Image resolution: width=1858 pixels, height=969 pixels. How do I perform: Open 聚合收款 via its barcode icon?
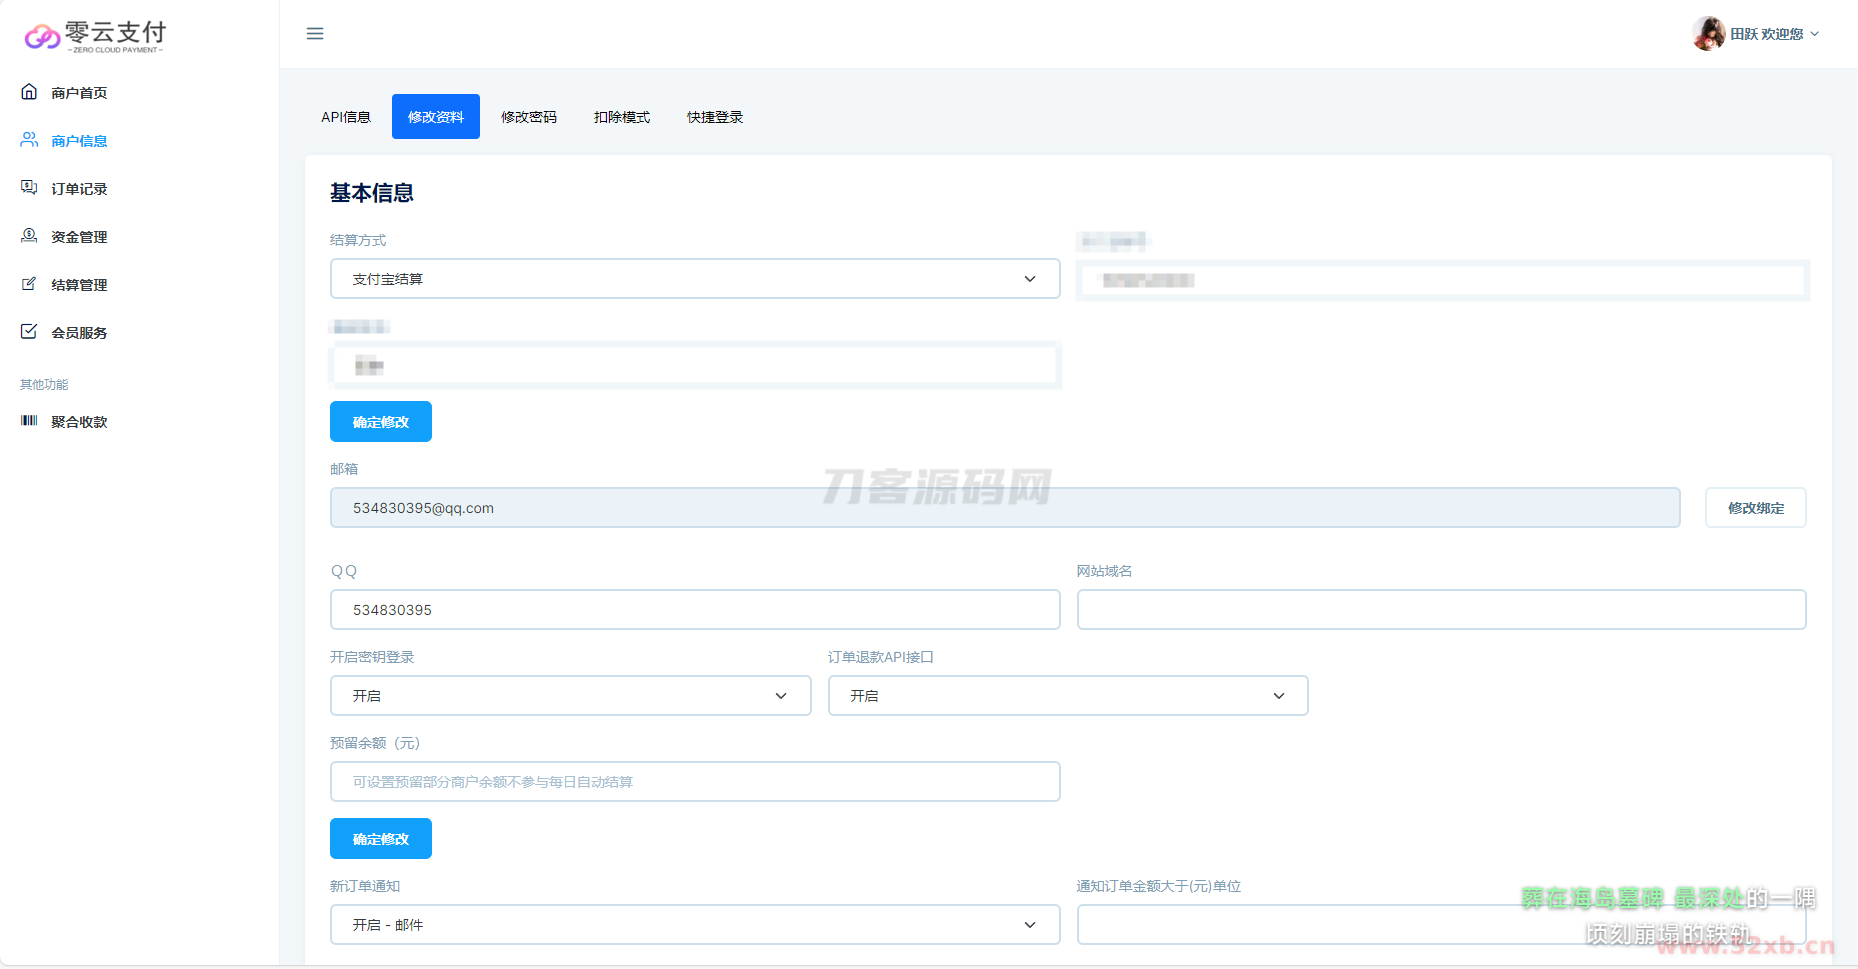29,421
